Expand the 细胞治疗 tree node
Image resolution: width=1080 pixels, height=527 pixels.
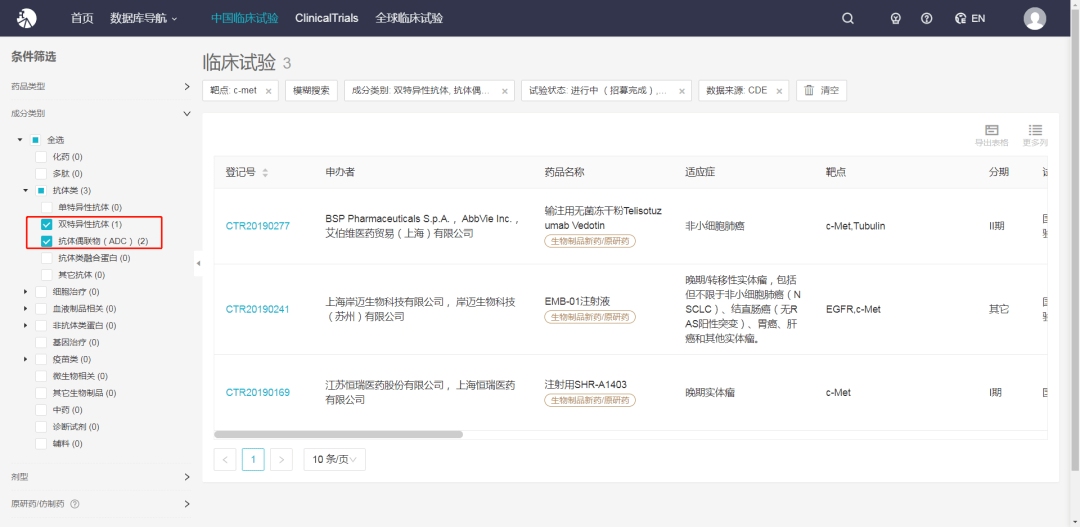click(x=25, y=292)
